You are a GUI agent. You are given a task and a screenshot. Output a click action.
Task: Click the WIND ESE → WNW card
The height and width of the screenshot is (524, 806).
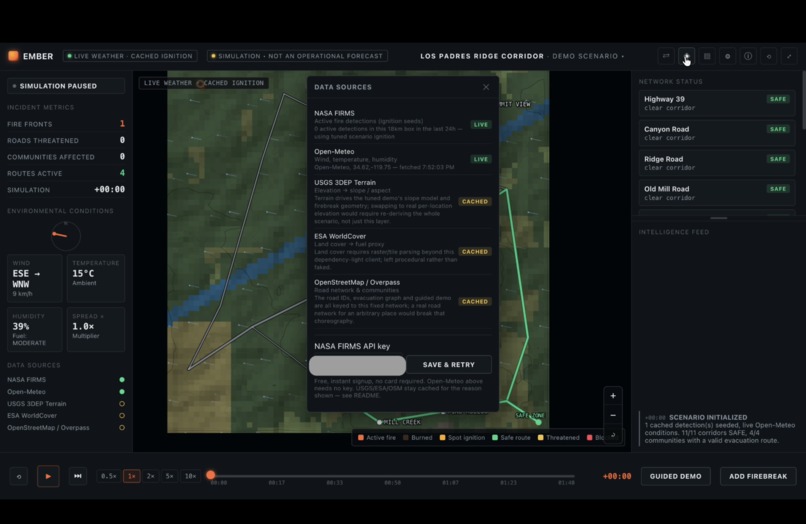(34, 278)
